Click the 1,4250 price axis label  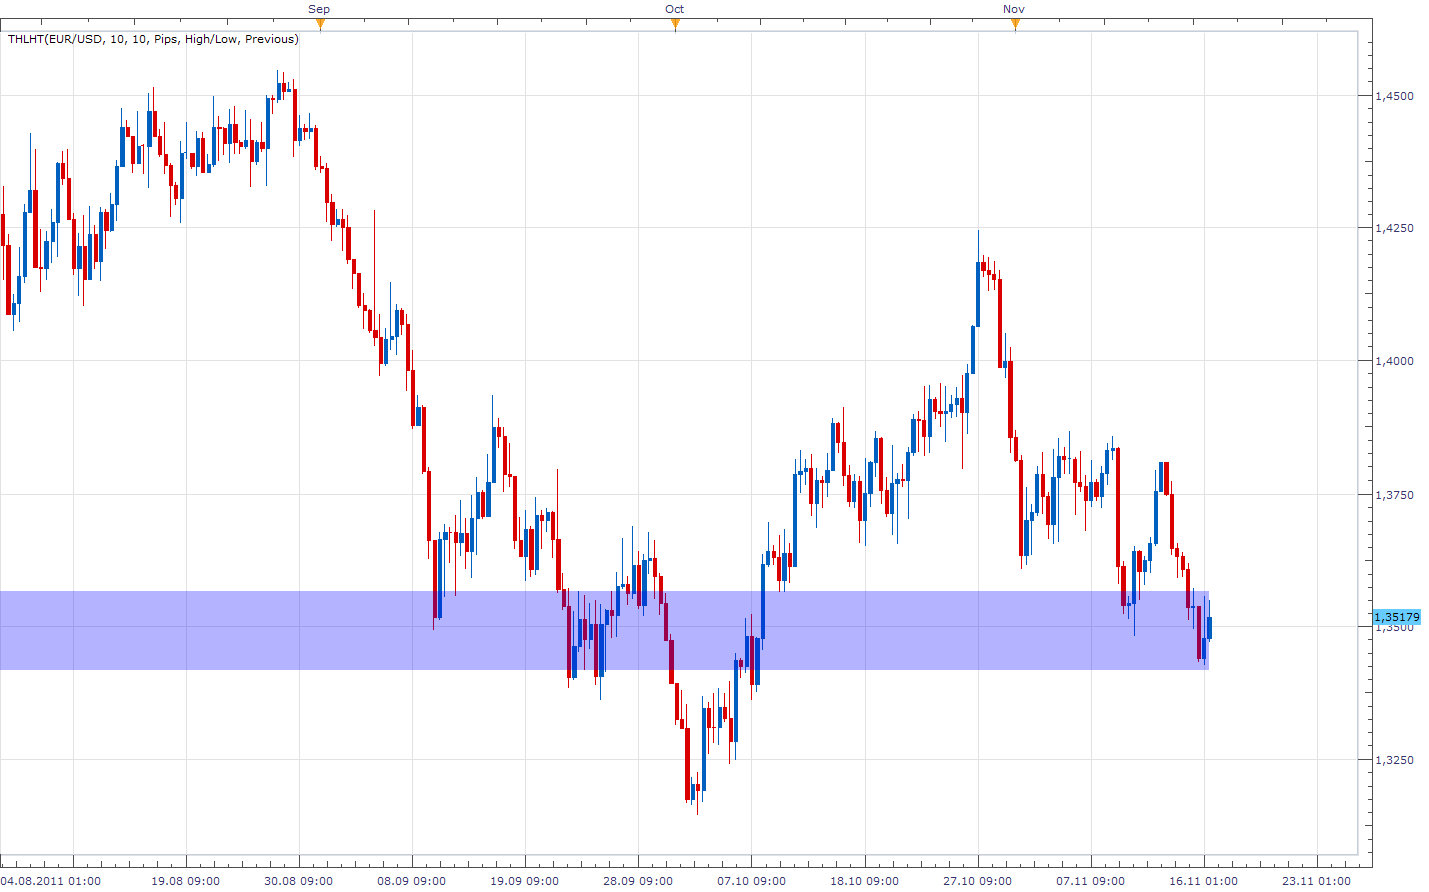(1395, 228)
